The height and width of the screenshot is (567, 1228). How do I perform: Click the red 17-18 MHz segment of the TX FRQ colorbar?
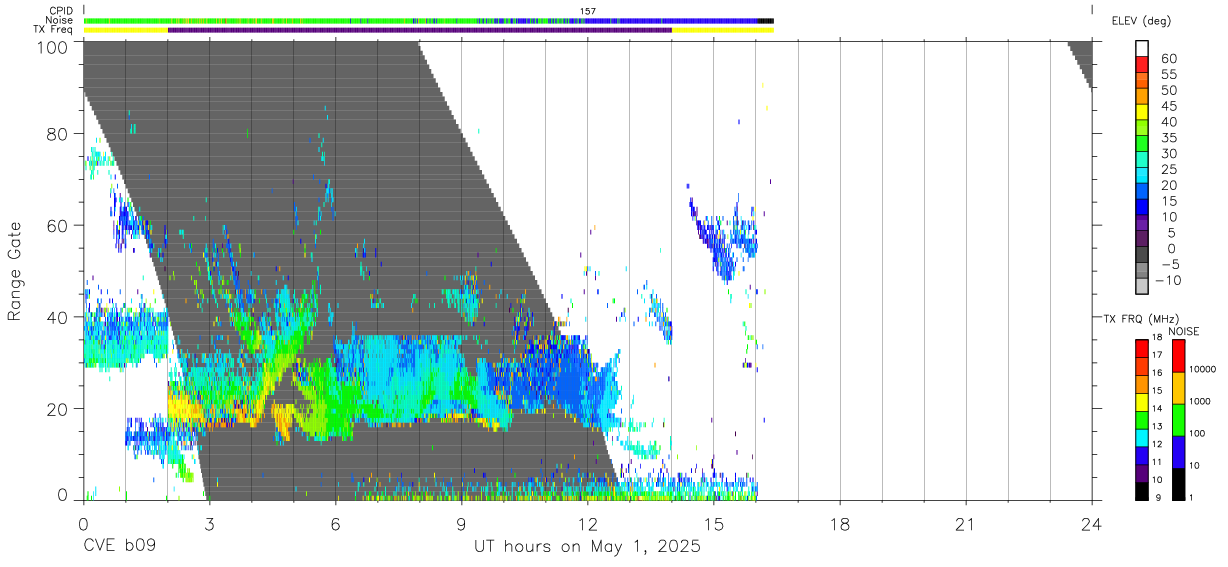pyautogui.click(x=1142, y=348)
